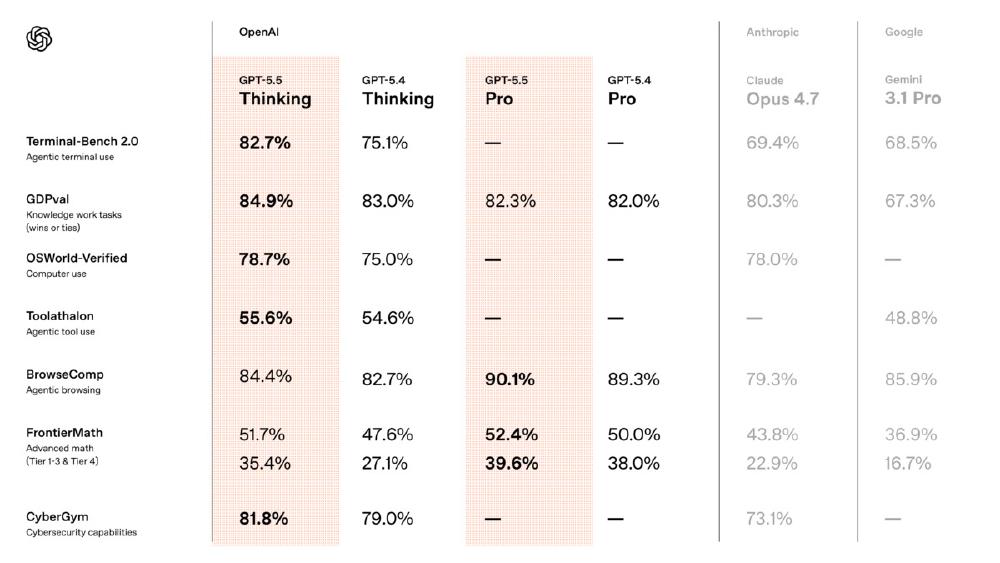Open the FrontierMath row label
Image resolution: width=1000 pixels, height=563 pixels.
64,433
